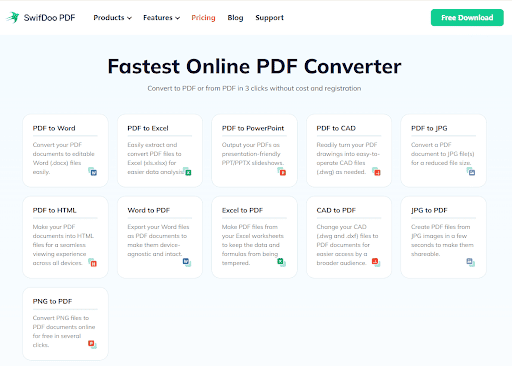Click the Word to PDF card icon
Screen dimensions: 512x366
187,262
